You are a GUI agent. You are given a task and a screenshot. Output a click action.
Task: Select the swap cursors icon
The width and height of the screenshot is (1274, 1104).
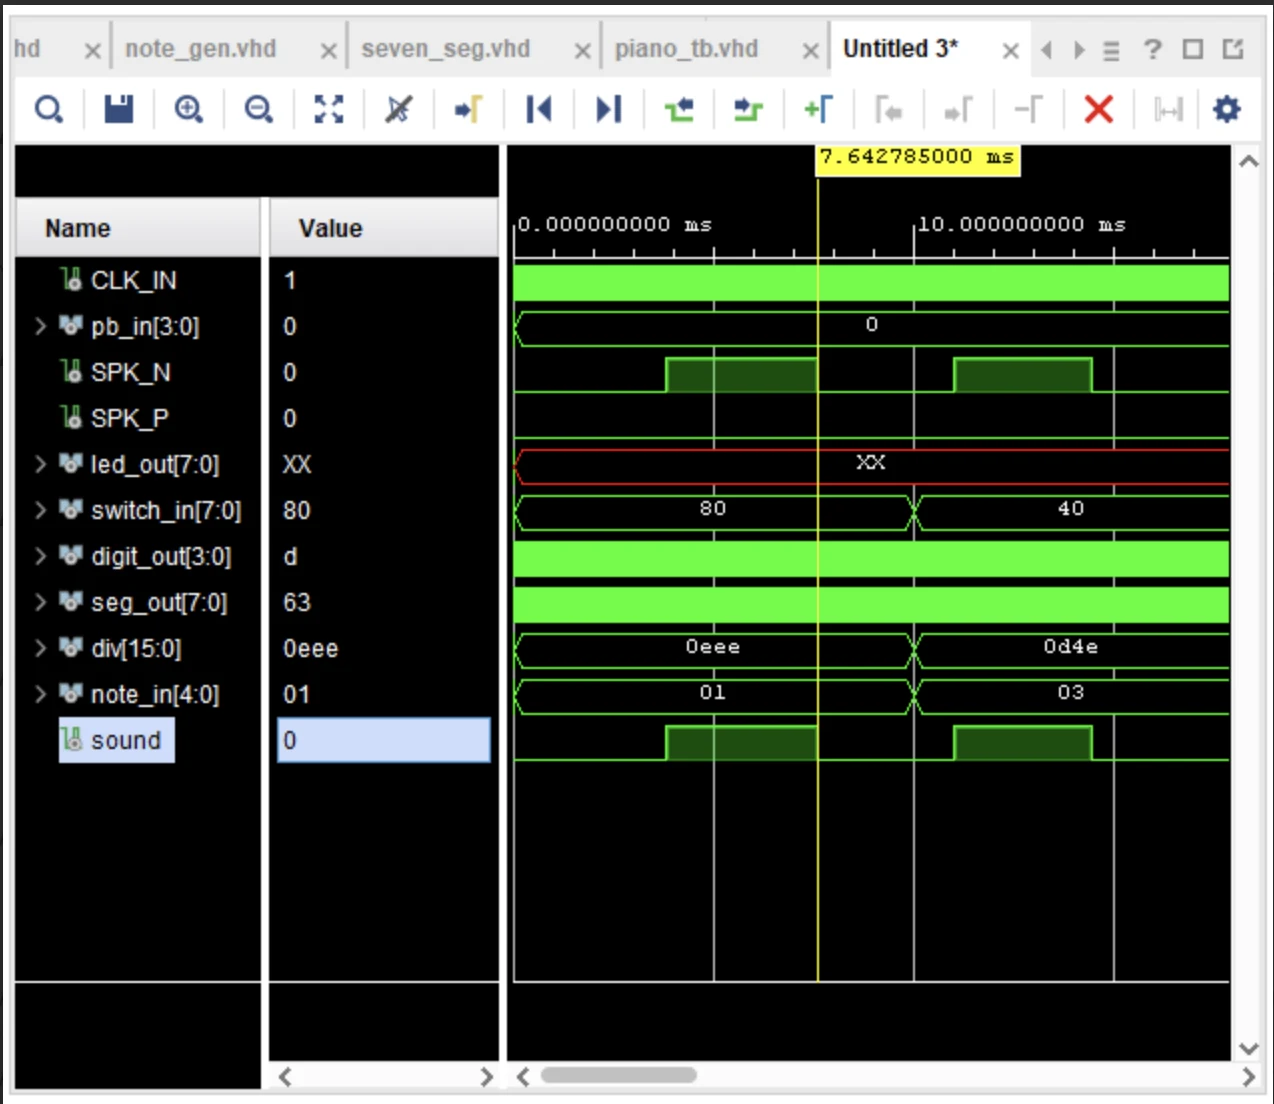coord(1028,109)
